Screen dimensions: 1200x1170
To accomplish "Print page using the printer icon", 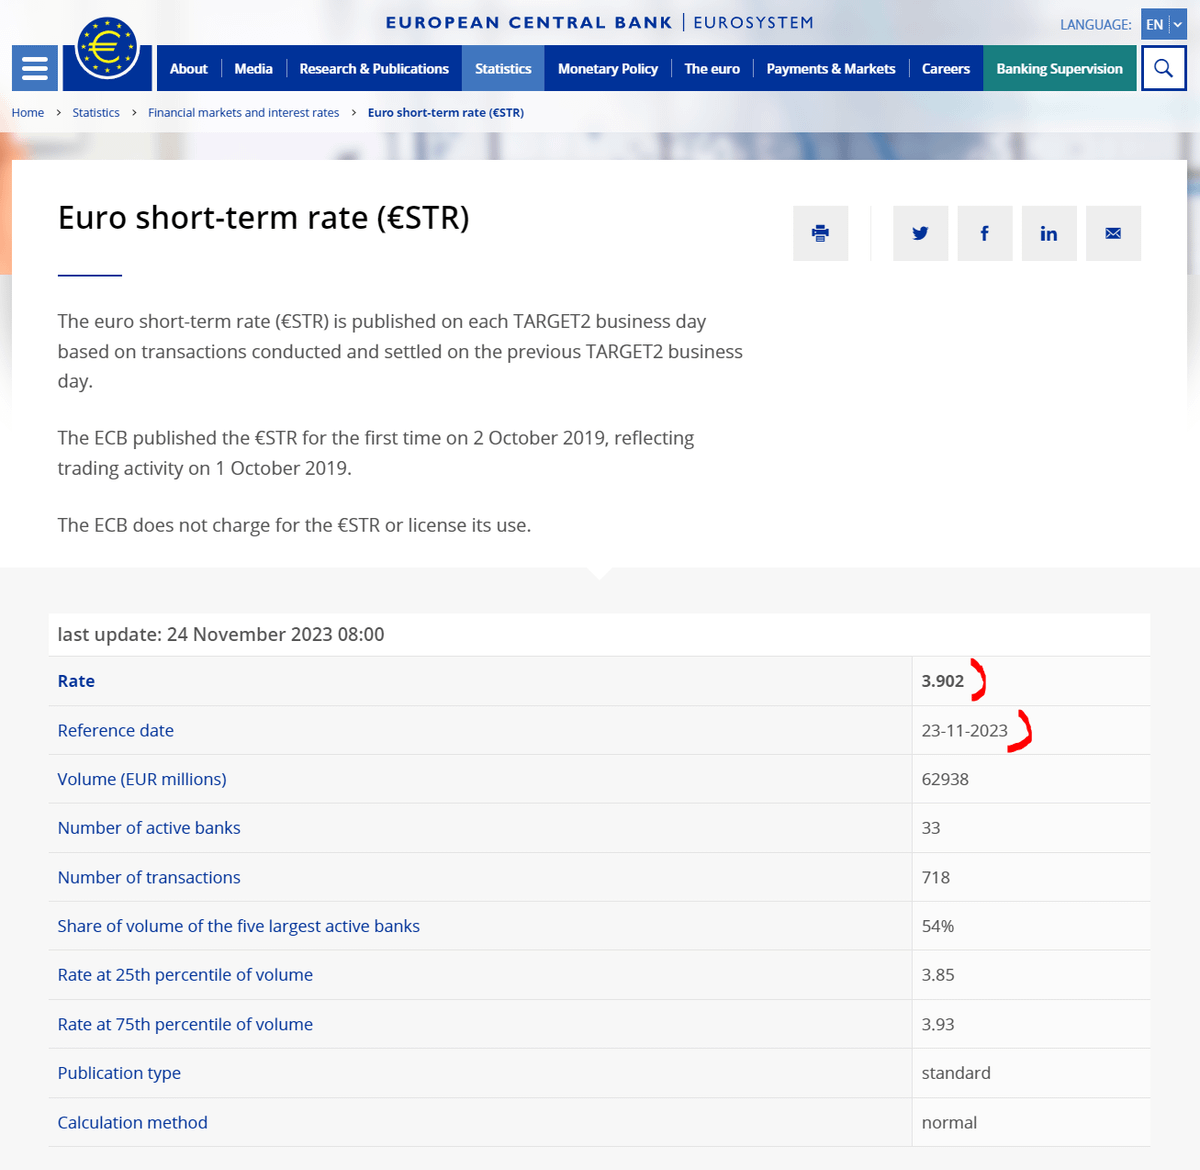I will (x=820, y=233).
